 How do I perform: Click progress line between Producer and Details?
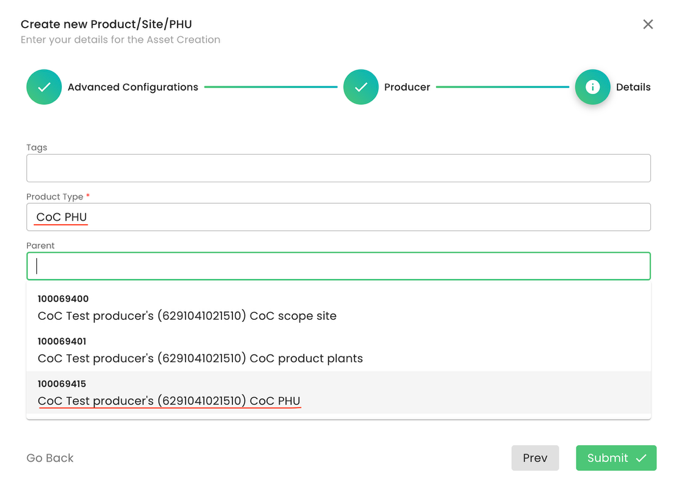[502, 87]
